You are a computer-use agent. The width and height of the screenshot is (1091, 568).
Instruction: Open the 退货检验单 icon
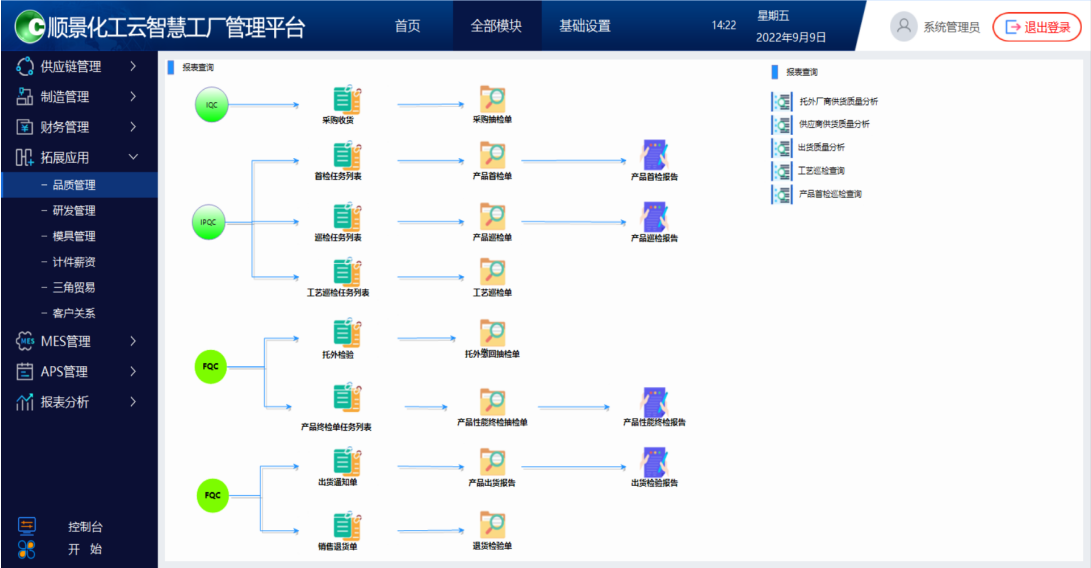(x=492, y=526)
